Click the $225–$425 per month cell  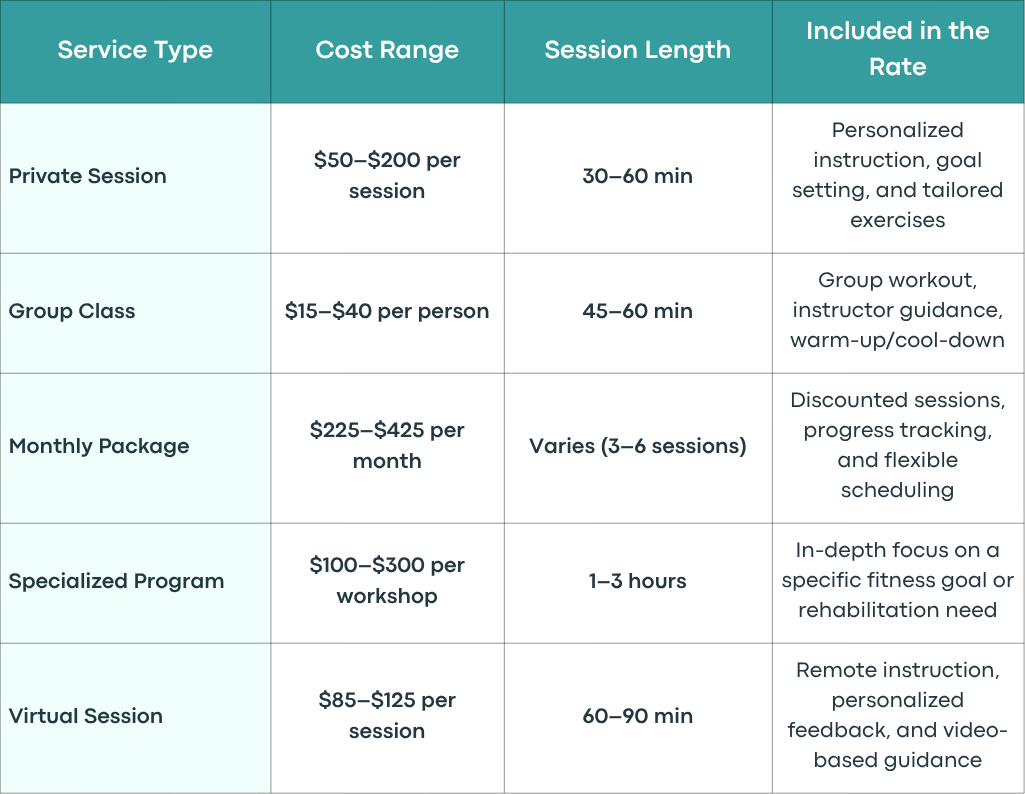click(387, 446)
